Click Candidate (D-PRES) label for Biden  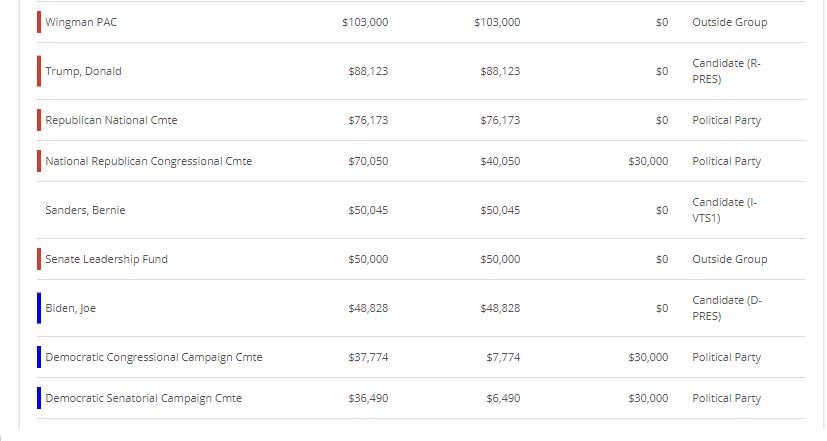[727, 308]
